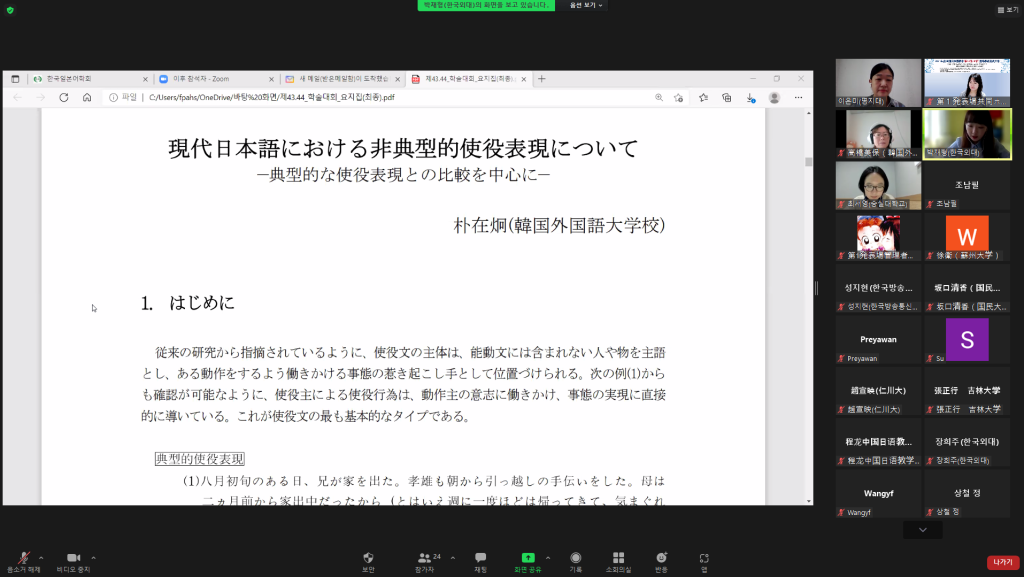Open browser downloads icon
Screen dimensions: 1024x577
[750, 97]
